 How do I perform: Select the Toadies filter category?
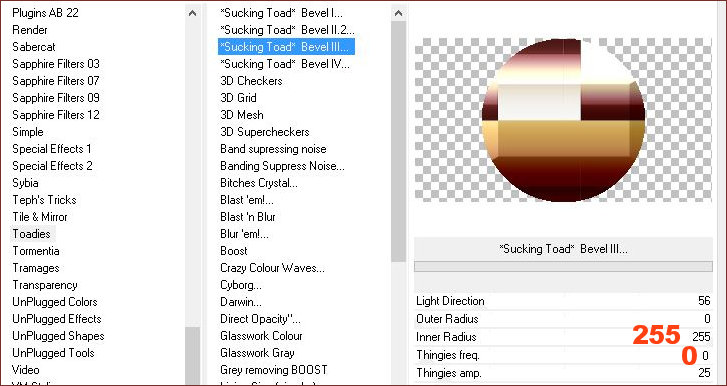pos(32,234)
